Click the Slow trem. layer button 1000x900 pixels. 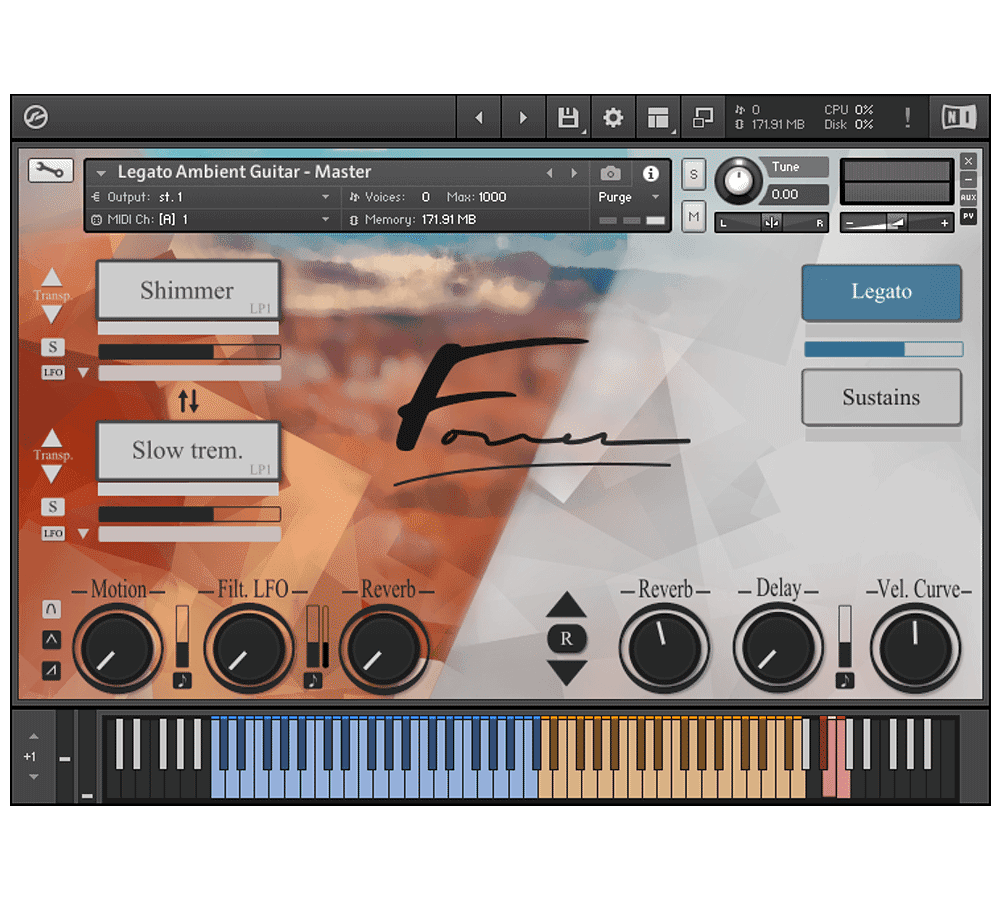pyautogui.click(x=187, y=451)
